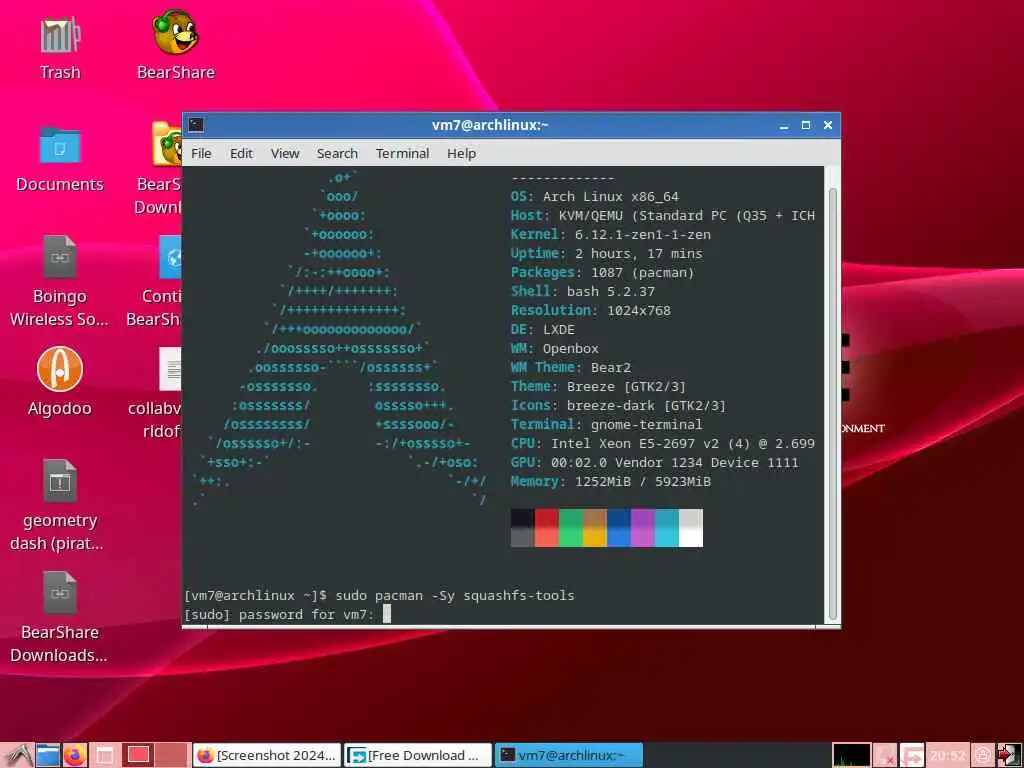Launch Firefox from the taskbar launcher
Image resolution: width=1024 pixels, height=768 pixels.
click(74, 755)
